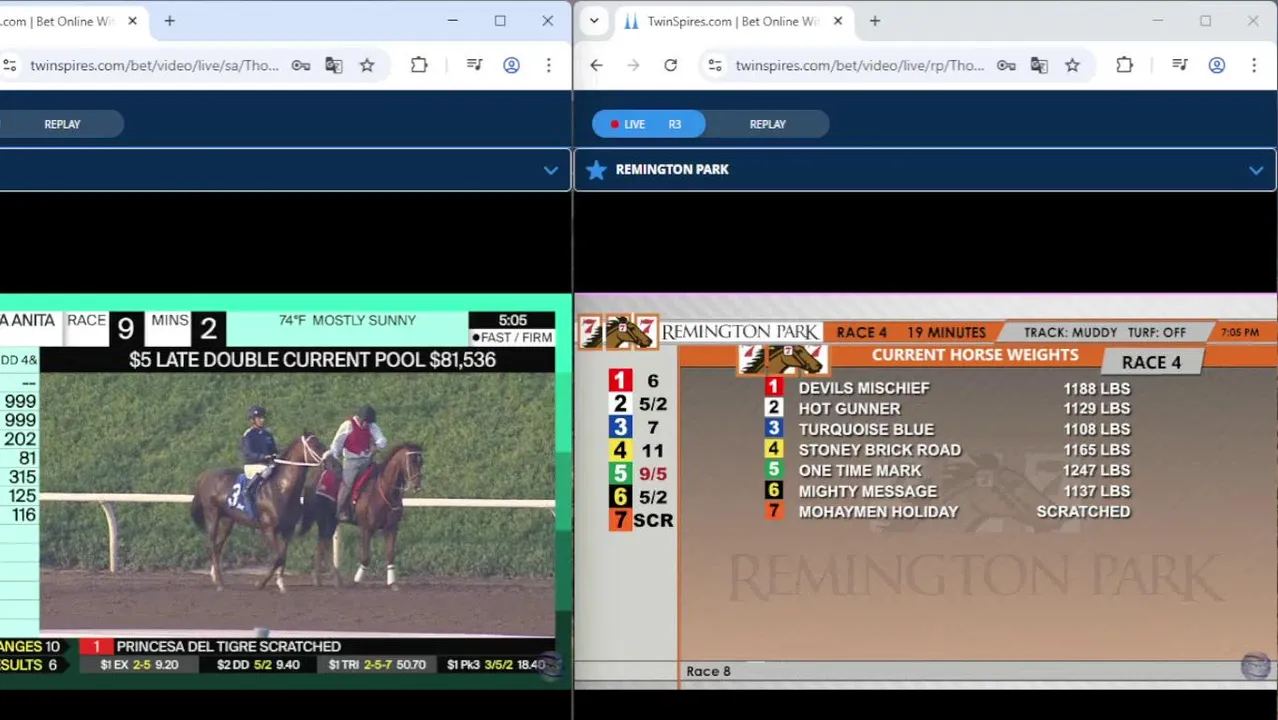Open a new tab in left browser window
1278x720 pixels.
click(169, 21)
